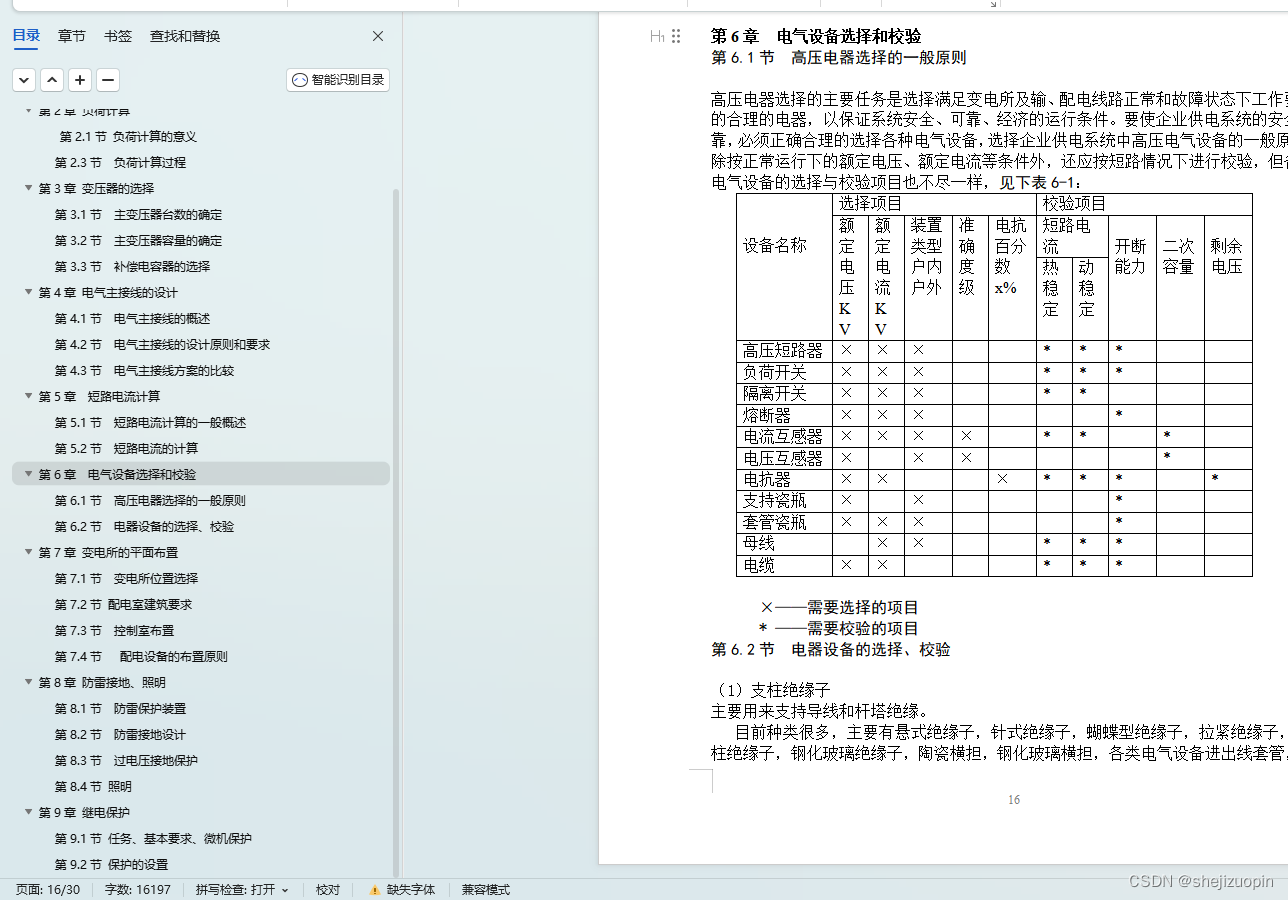The image size is (1288, 900).
Task: Open 第4.3节 电气主接线方案的比较
Action: click(x=144, y=370)
